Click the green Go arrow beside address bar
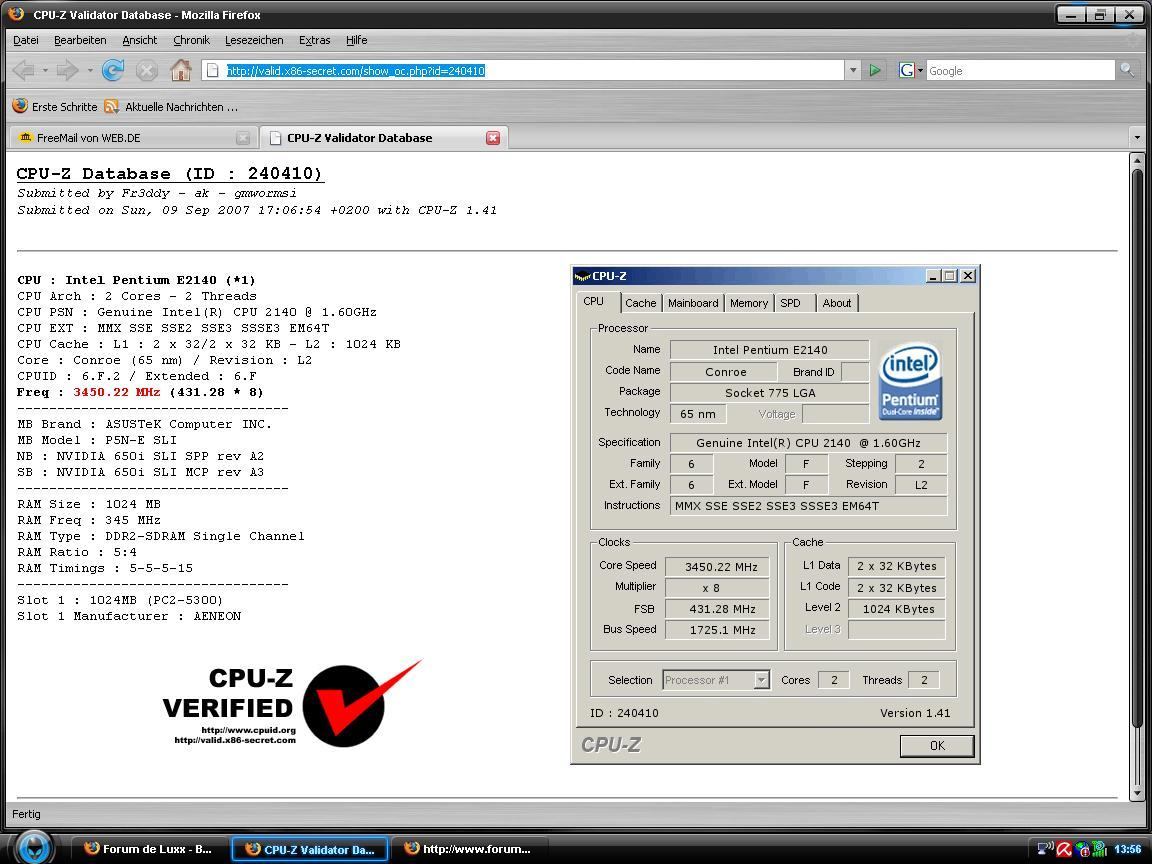The image size is (1152, 864). (874, 71)
